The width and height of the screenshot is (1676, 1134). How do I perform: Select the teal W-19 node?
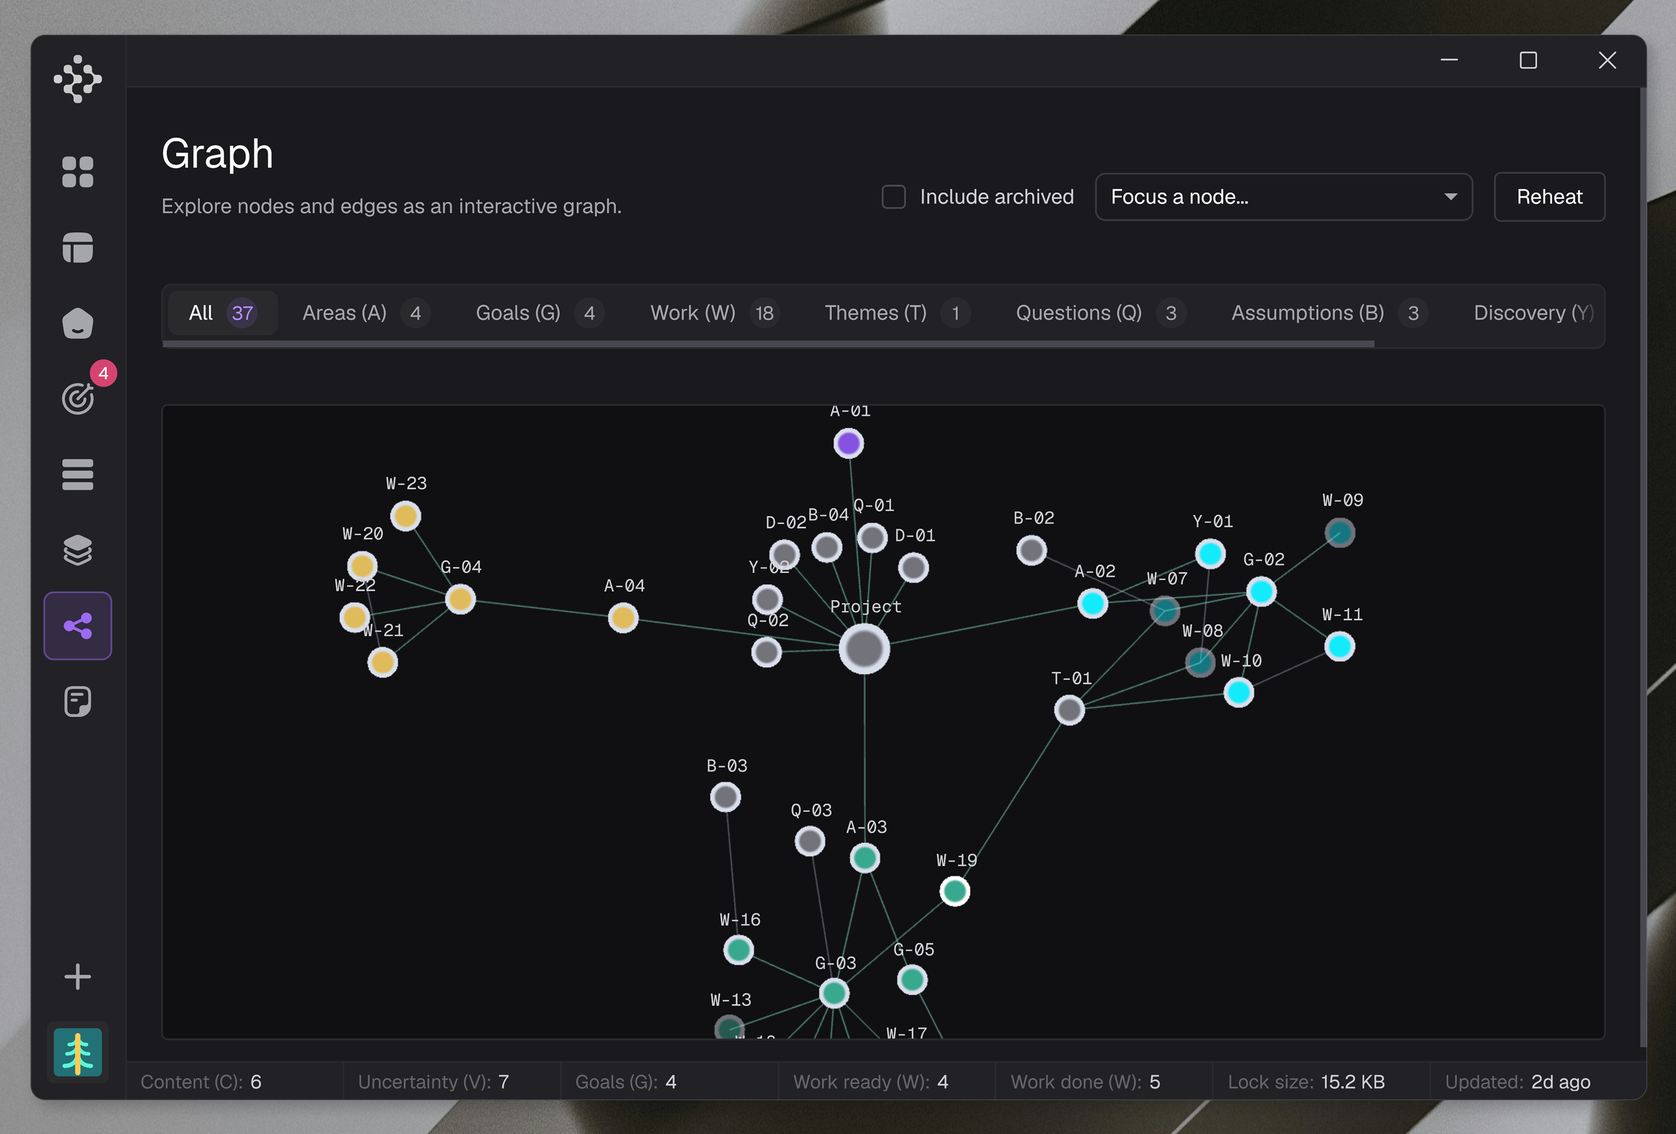955,891
